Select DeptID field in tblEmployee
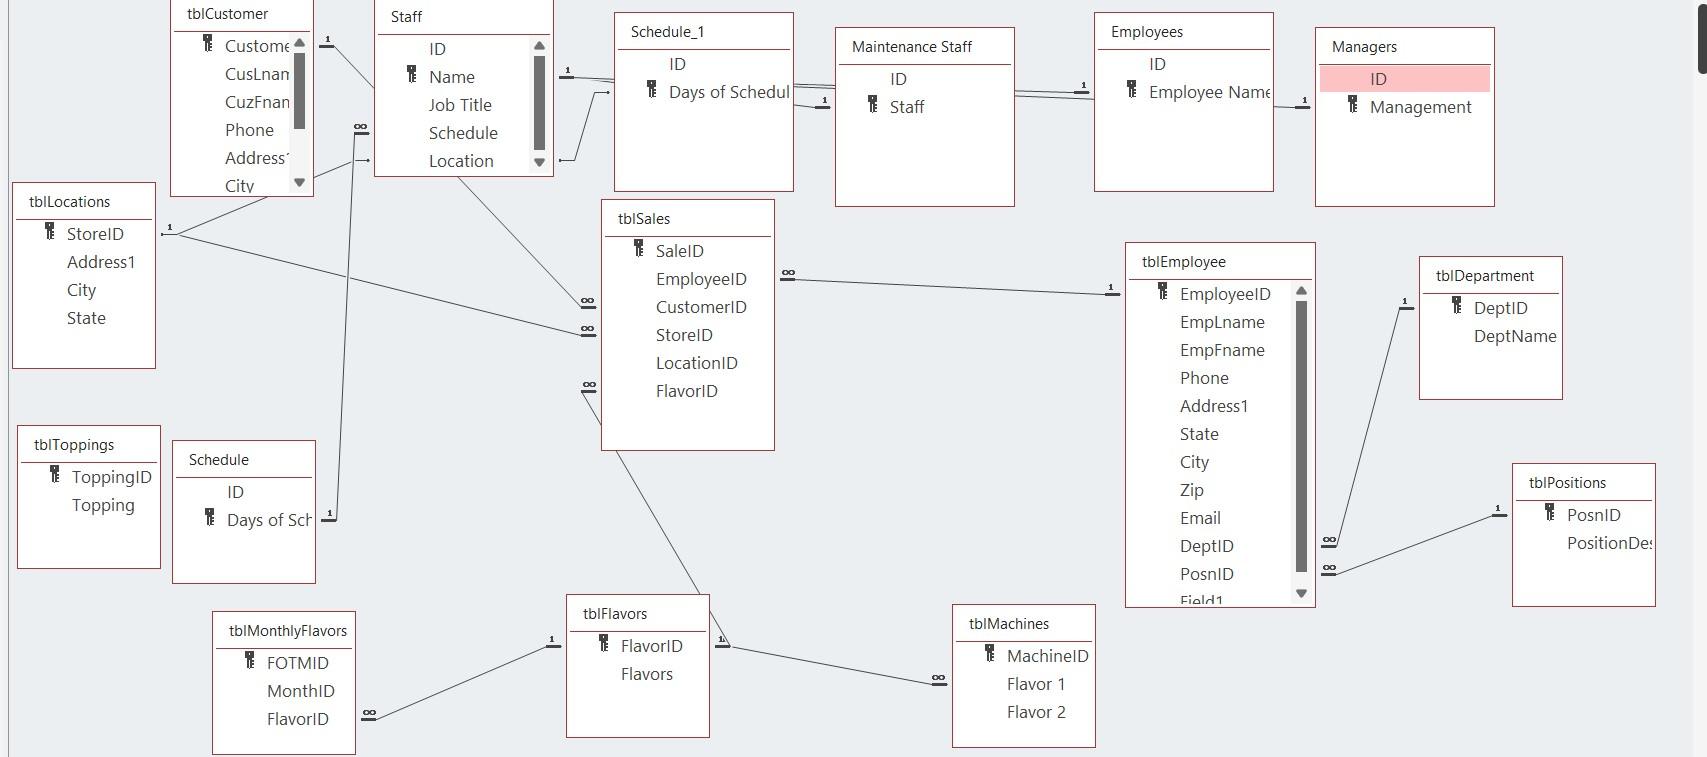Viewport: 1707px width, 757px height. coord(1207,546)
